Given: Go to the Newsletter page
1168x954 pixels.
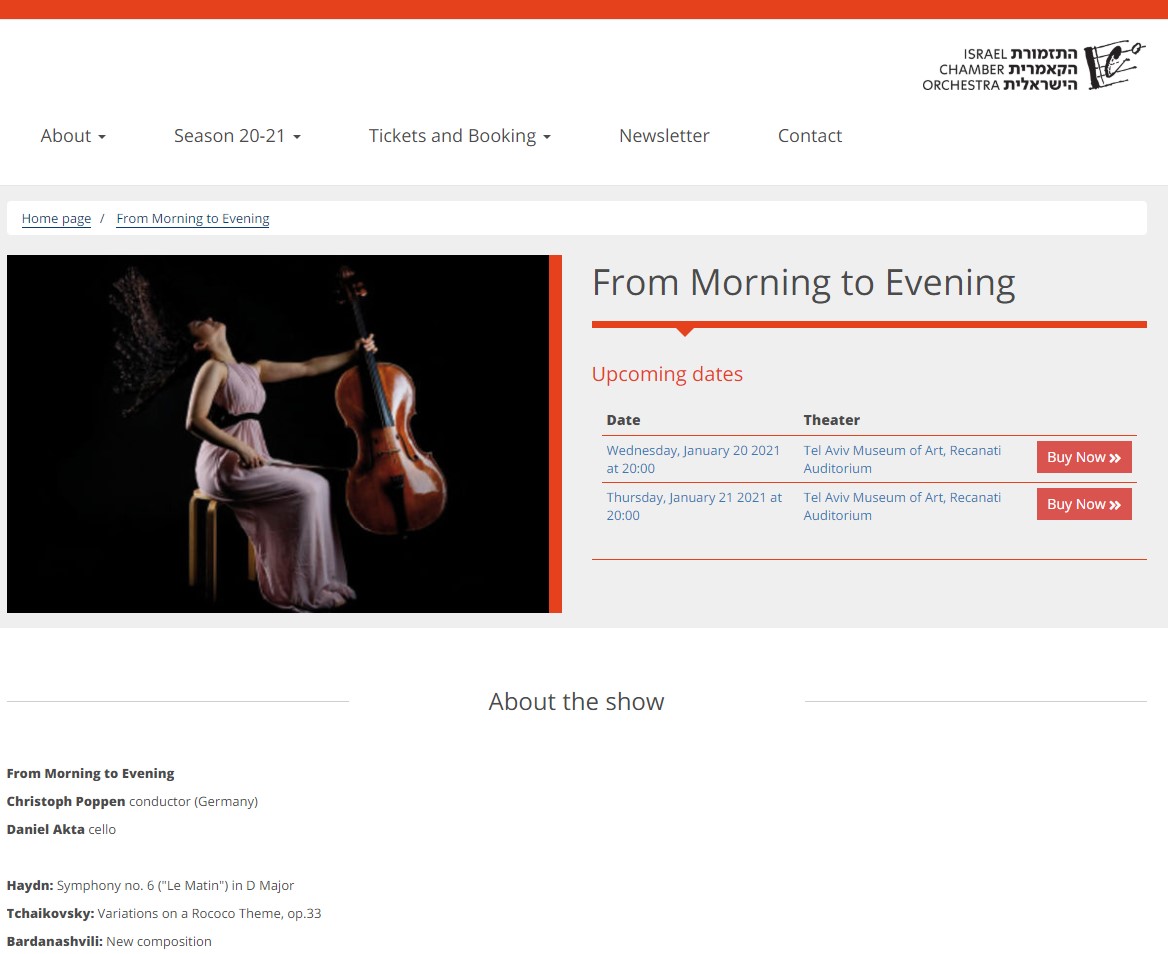Looking at the screenshot, I should [664, 136].
